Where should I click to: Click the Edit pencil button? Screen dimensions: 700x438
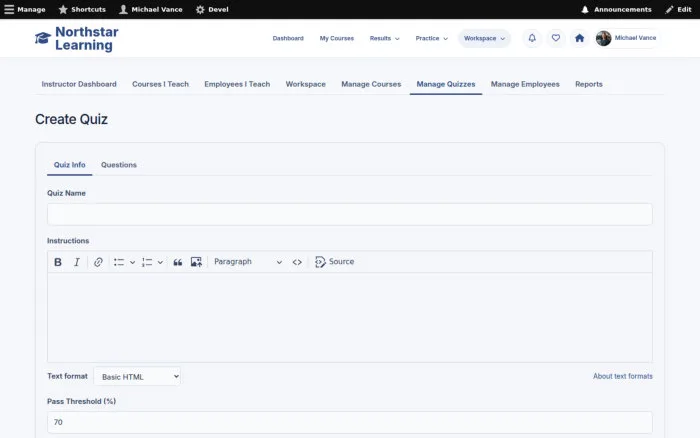pyautogui.click(x=678, y=9)
